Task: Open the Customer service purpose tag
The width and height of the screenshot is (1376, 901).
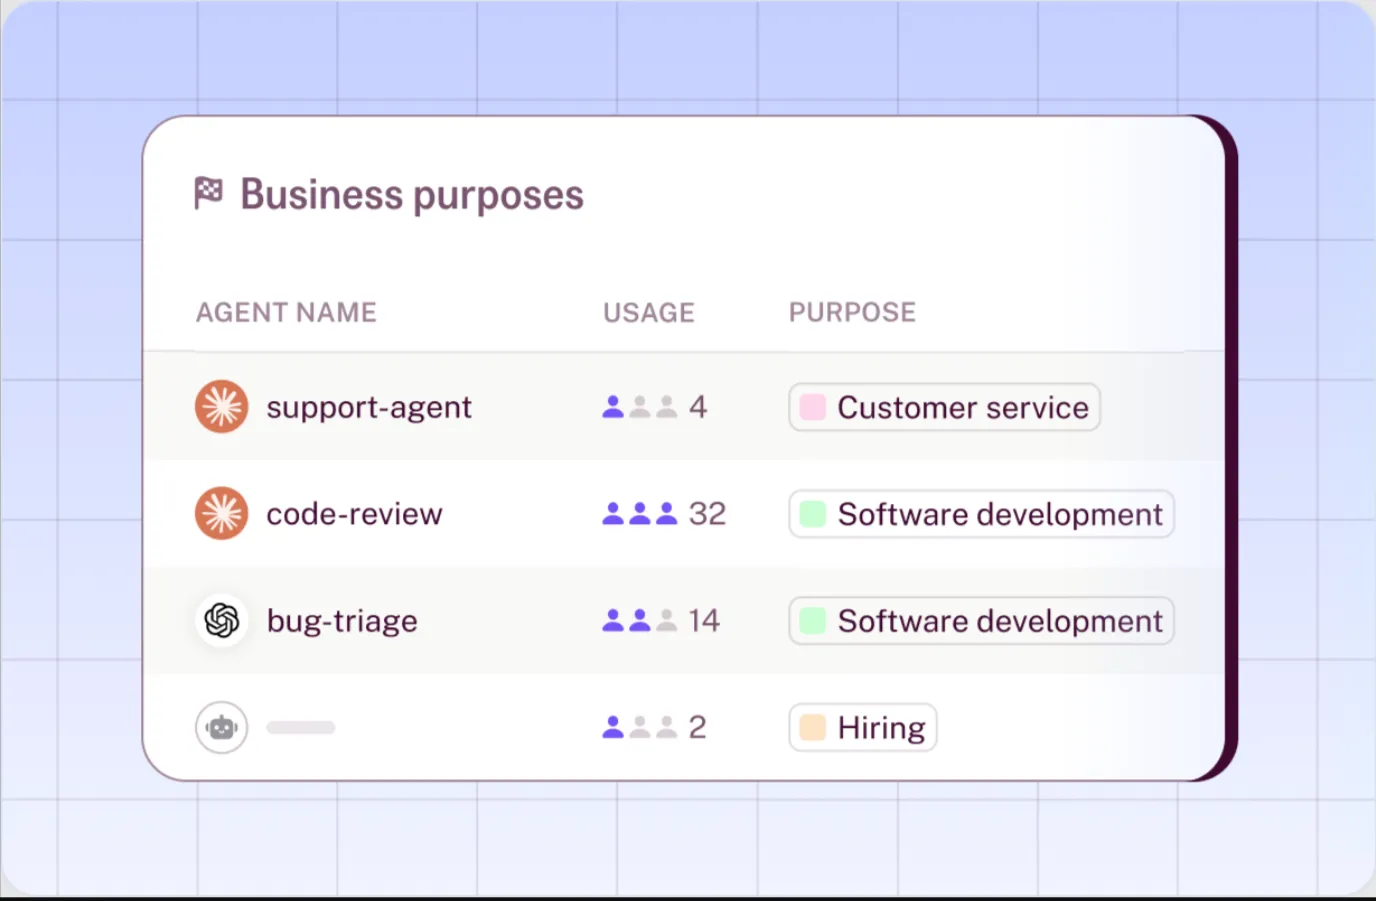Action: pyautogui.click(x=945, y=407)
